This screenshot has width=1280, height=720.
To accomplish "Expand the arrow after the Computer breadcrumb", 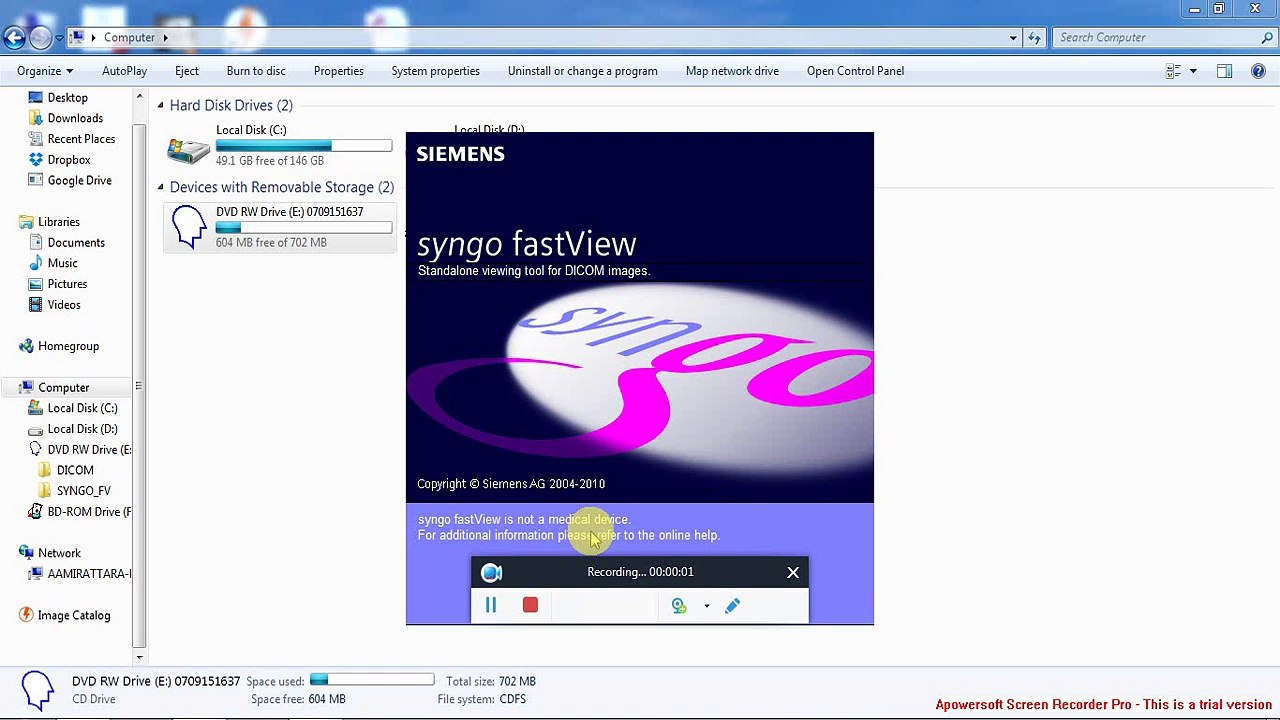I will pos(165,38).
